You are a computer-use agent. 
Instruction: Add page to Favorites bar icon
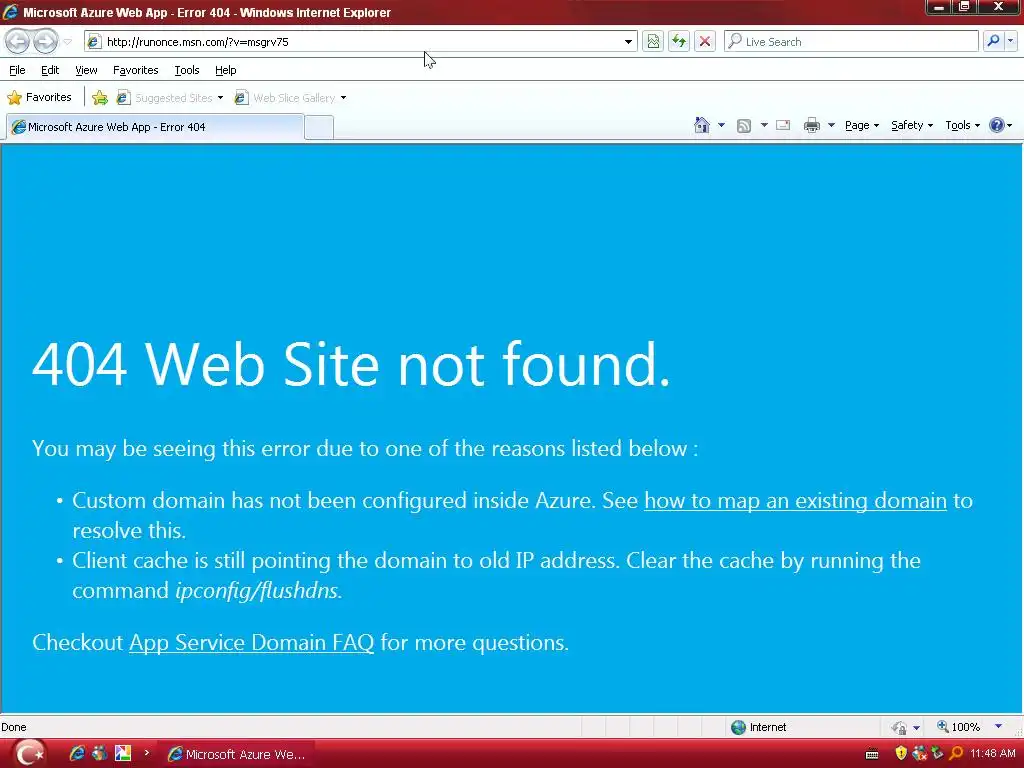tap(100, 98)
